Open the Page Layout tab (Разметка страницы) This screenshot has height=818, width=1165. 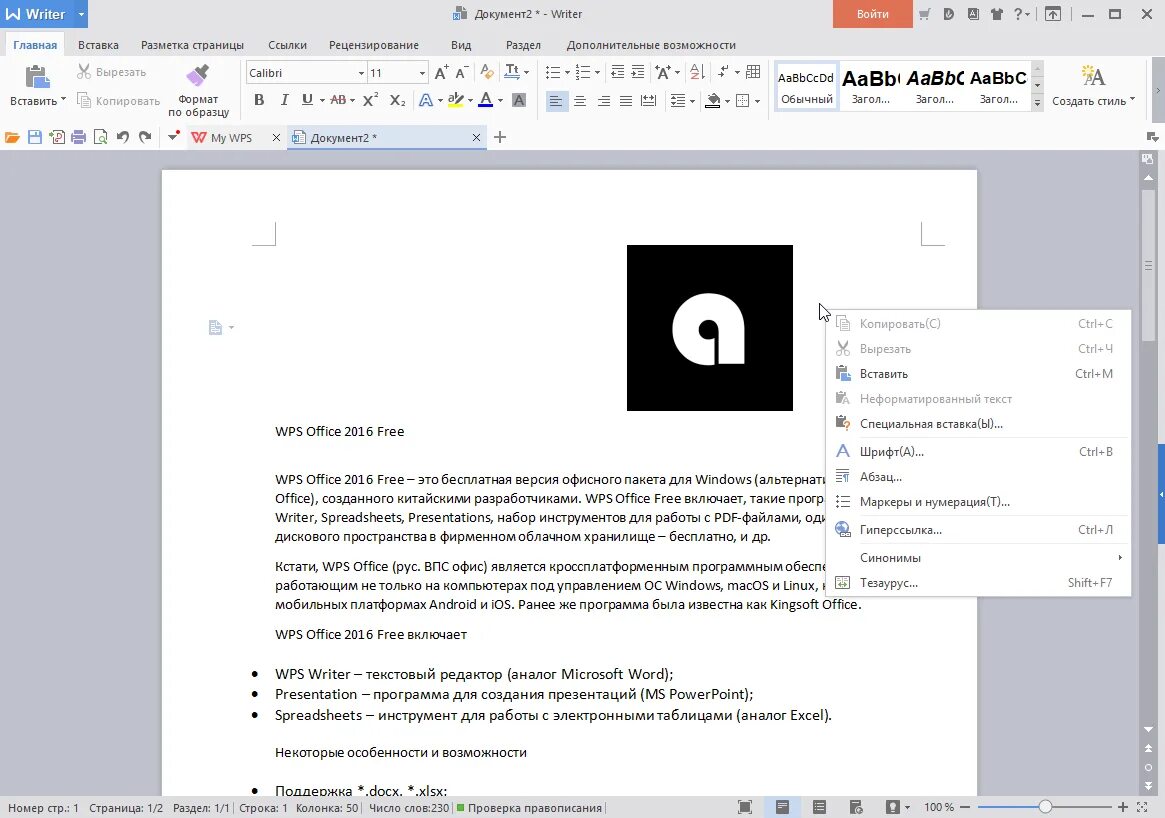click(x=192, y=45)
